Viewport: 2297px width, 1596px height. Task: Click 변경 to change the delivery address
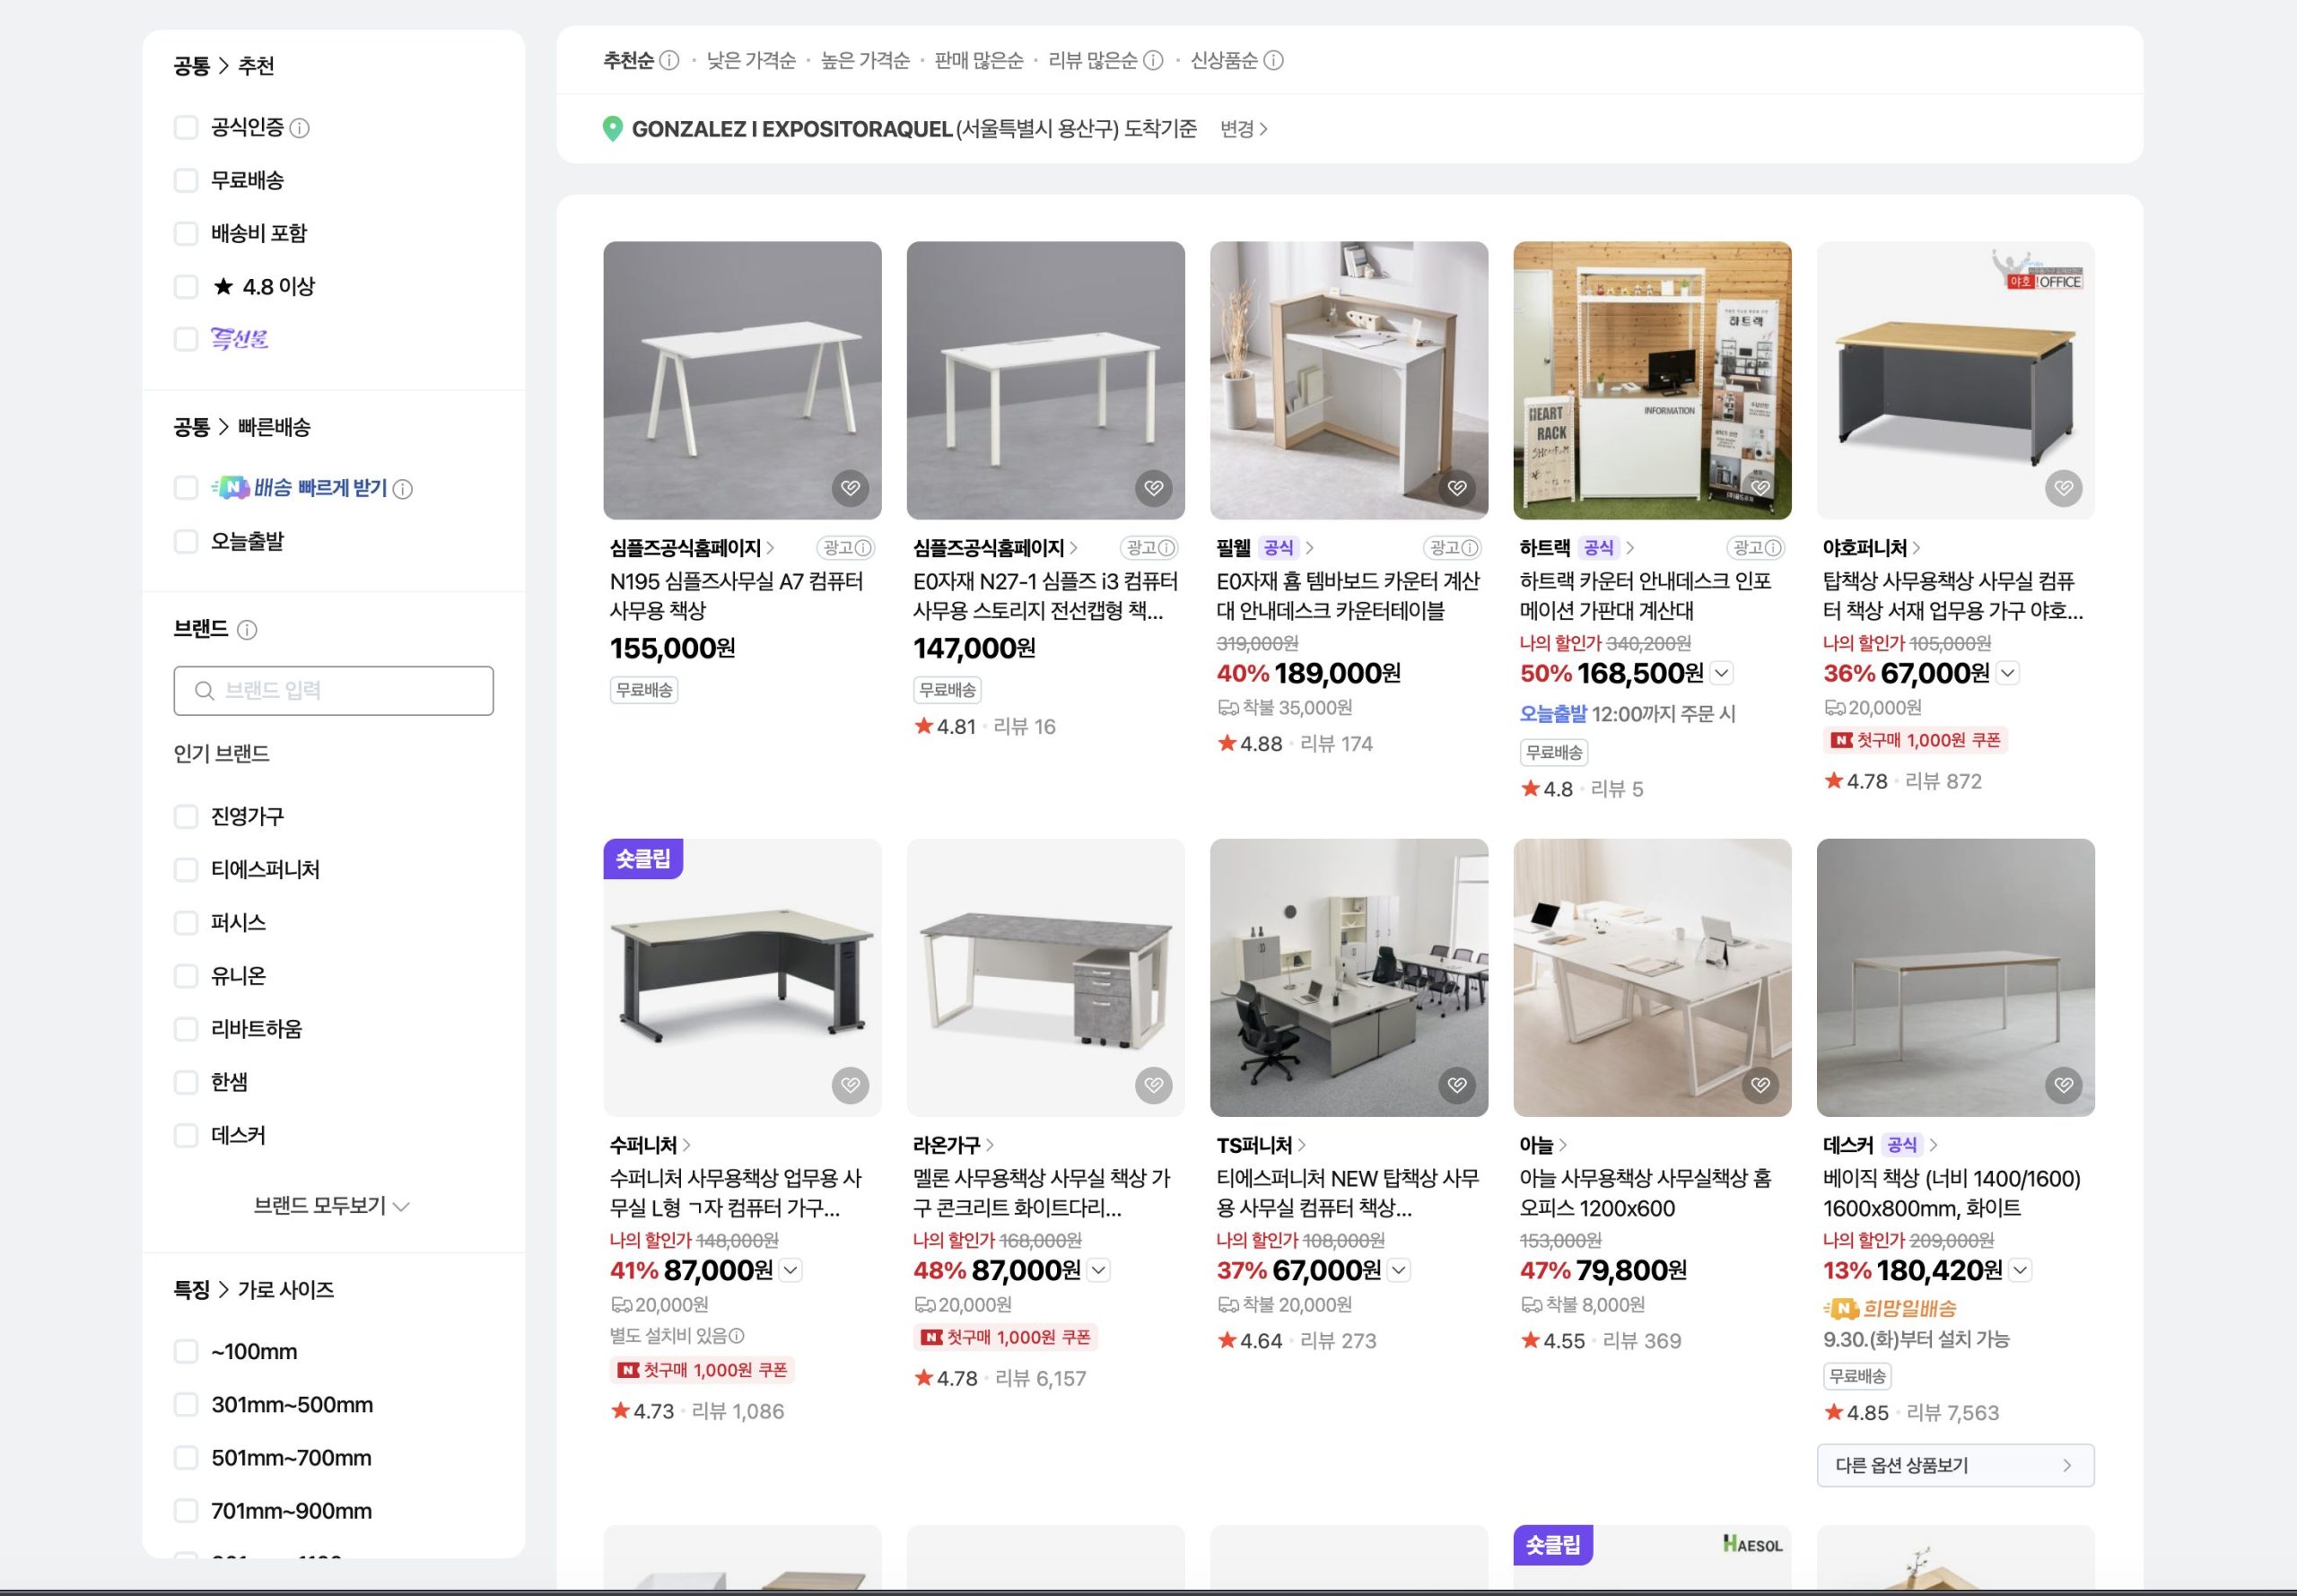coord(1243,129)
